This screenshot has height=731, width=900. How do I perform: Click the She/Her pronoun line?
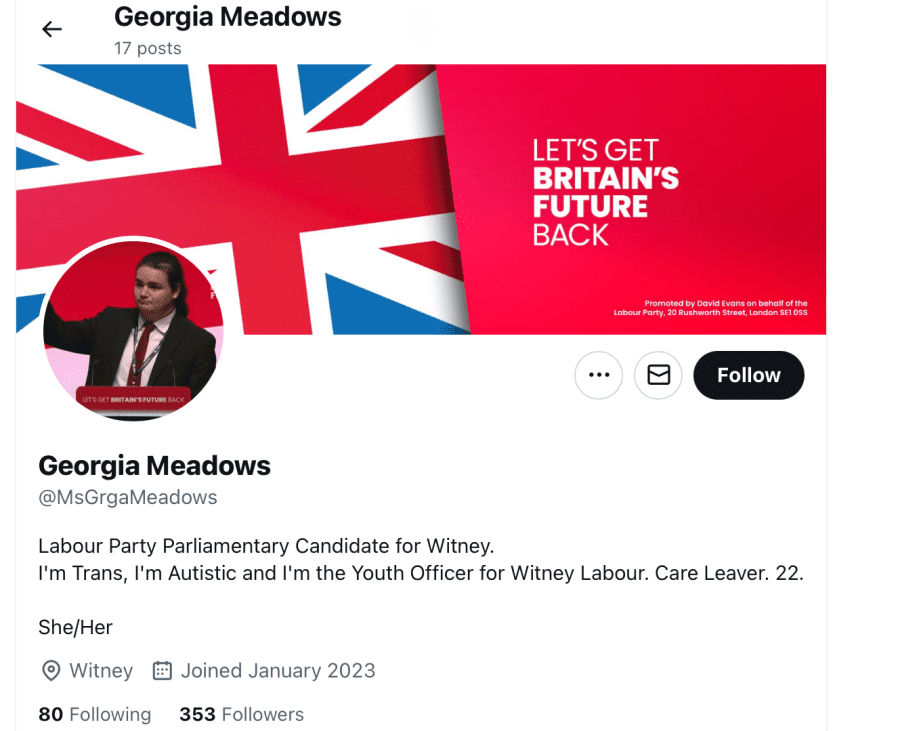click(75, 627)
